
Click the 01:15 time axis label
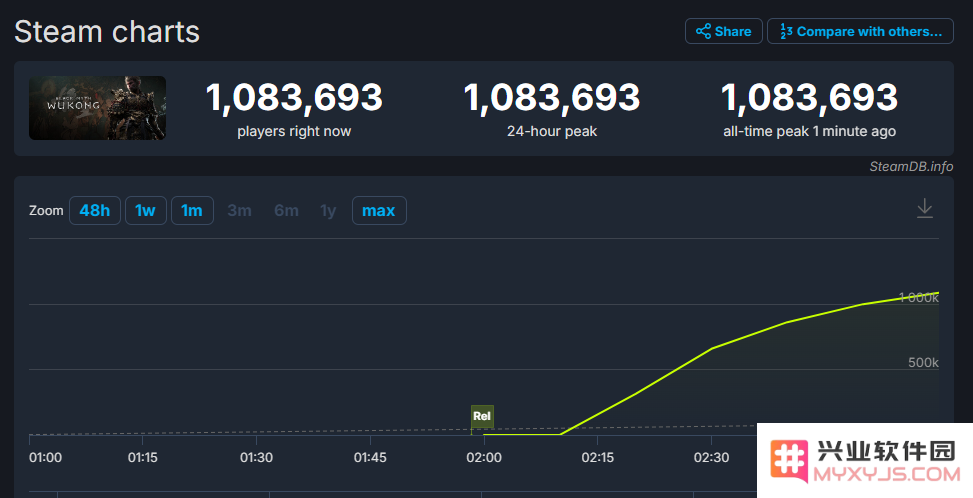click(x=143, y=458)
